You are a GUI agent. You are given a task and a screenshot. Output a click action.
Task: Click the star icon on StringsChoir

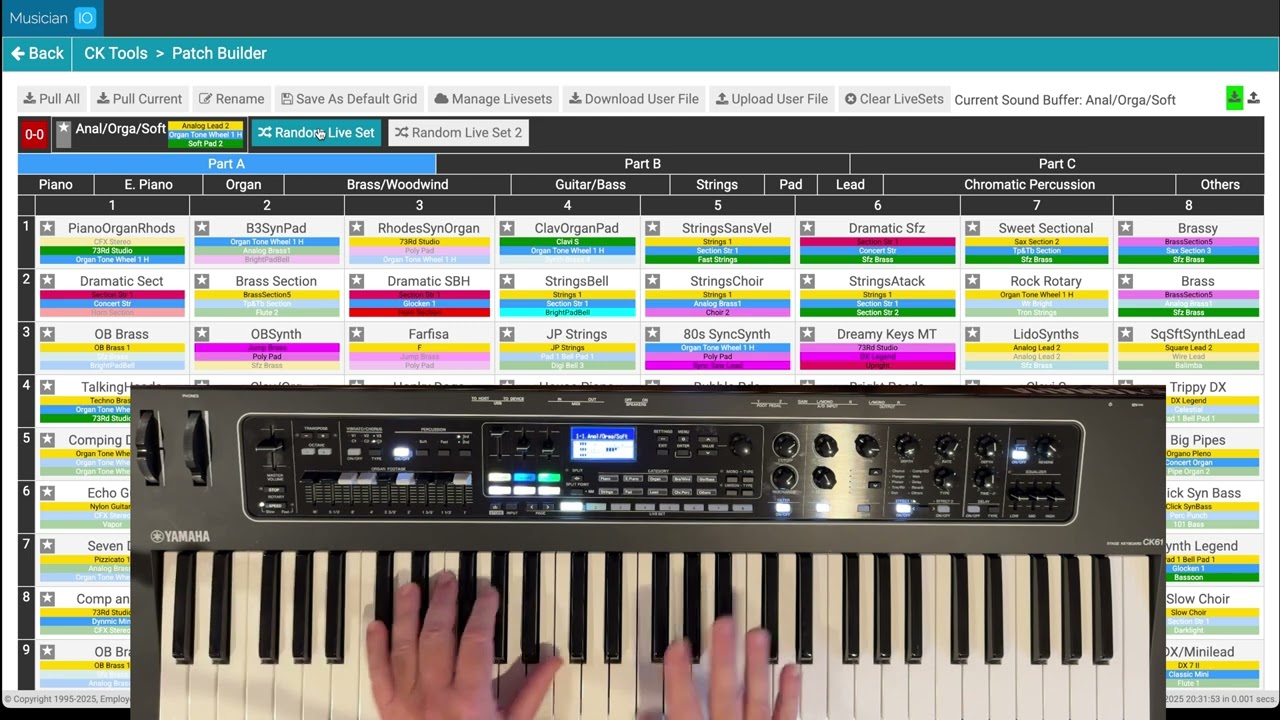pyautogui.click(x=652, y=281)
